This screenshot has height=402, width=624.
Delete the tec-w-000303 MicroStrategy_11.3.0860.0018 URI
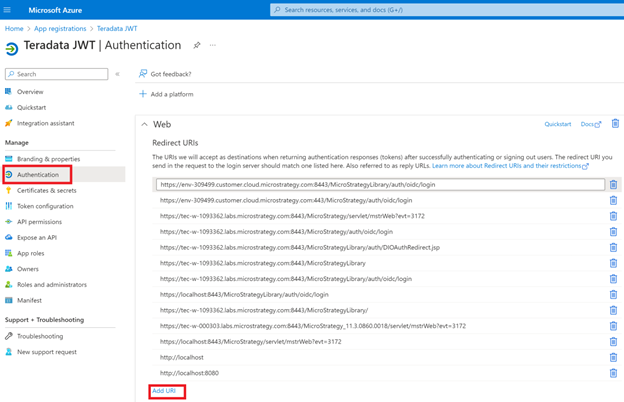coord(613,326)
